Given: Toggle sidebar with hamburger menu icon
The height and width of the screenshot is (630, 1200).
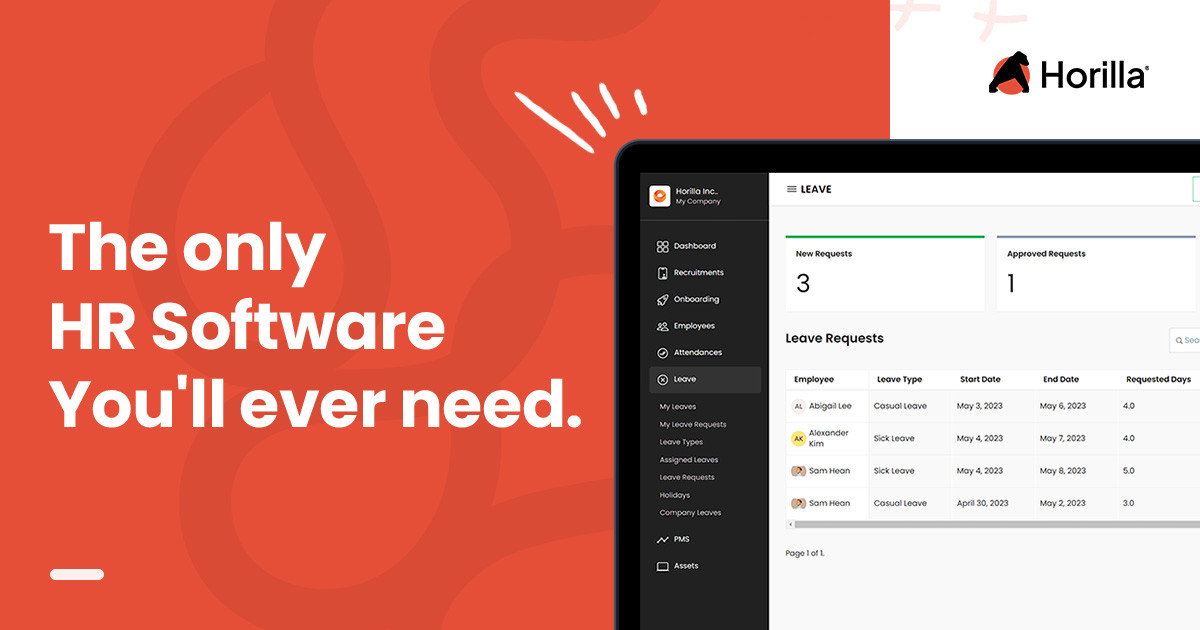Looking at the screenshot, I should tap(791, 189).
